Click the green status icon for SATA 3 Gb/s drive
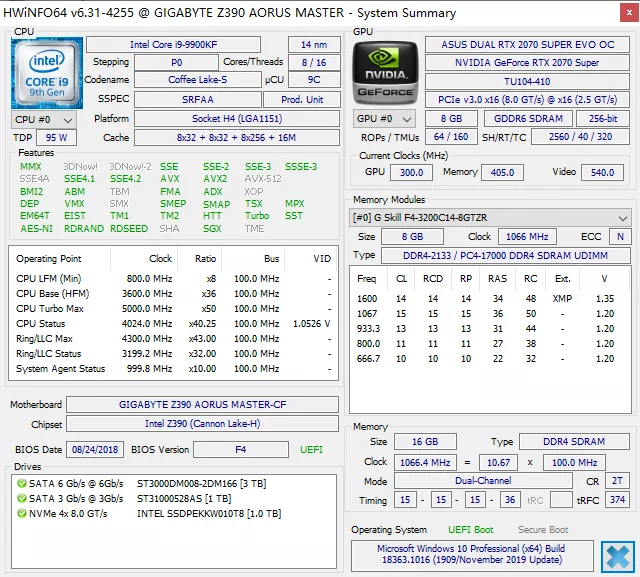 22,499
